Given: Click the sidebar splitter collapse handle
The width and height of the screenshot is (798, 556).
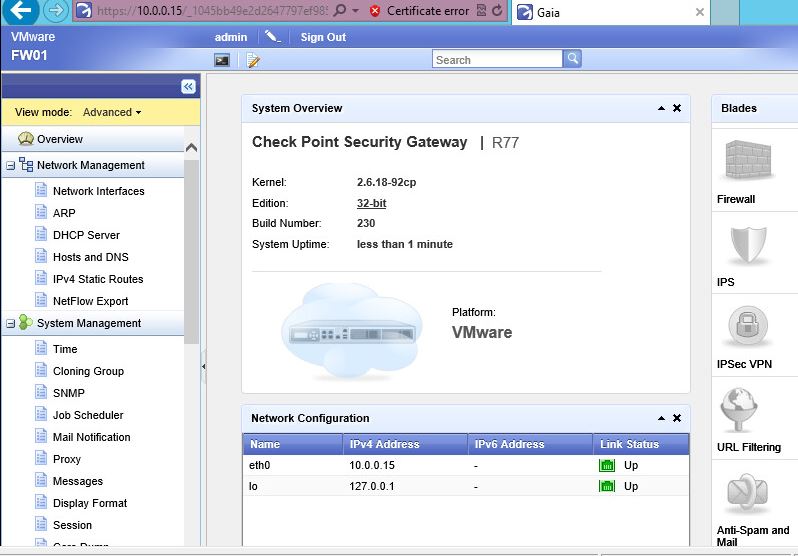Looking at the screenshot, I should pyautogui.click(x=203, y=366).
